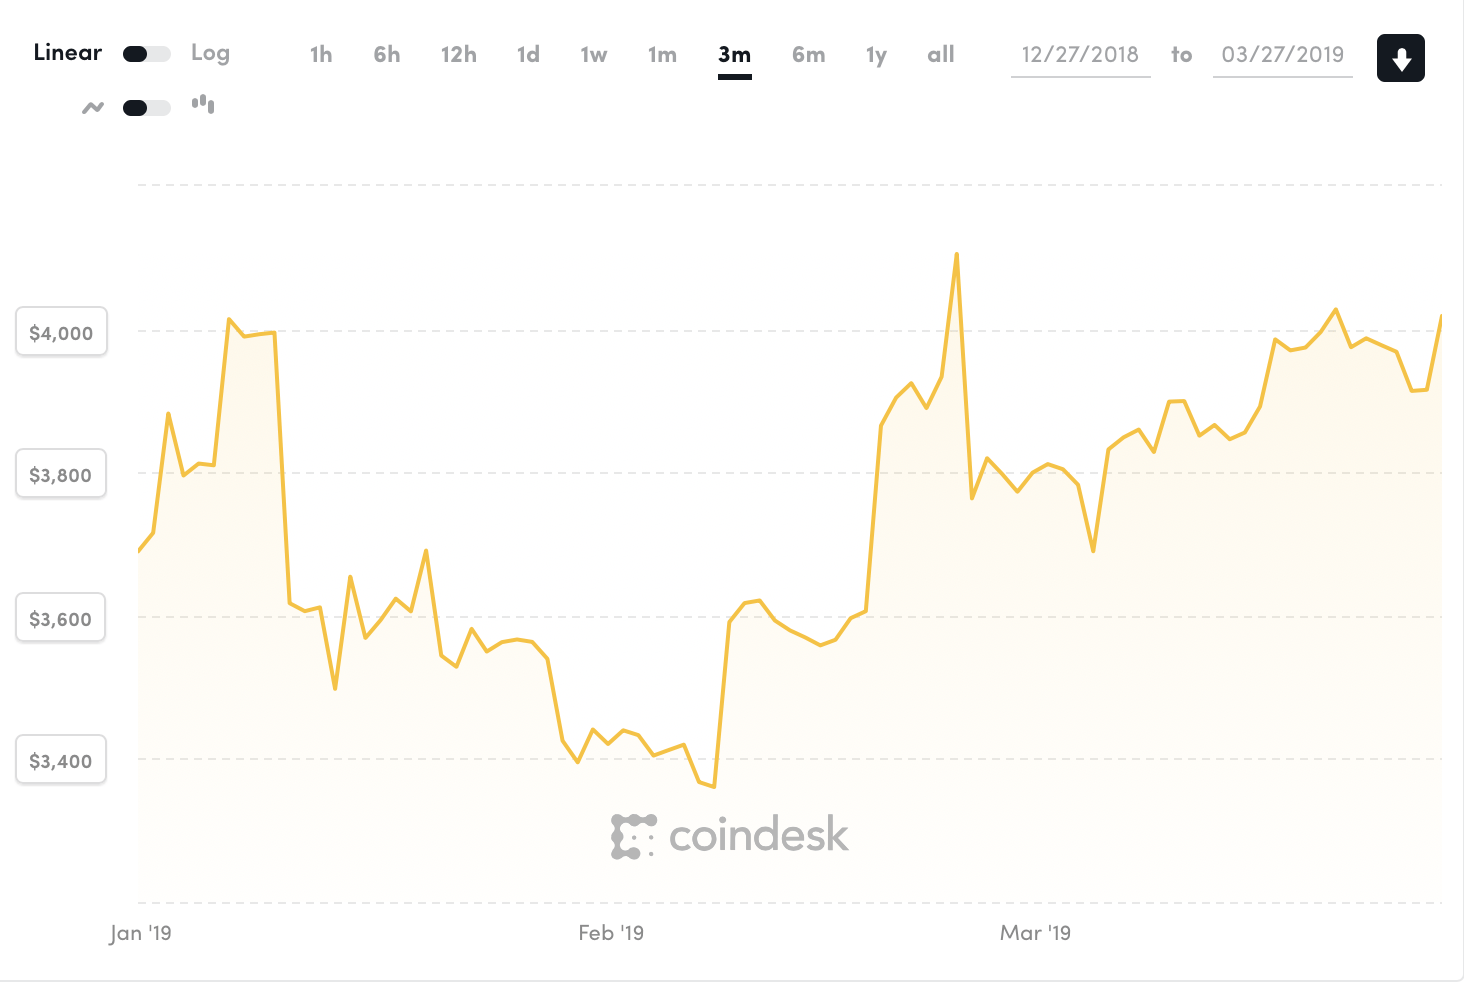Click the 03/27/2019 end date field
This screenshot has width=1464, height=982.
1283,55
